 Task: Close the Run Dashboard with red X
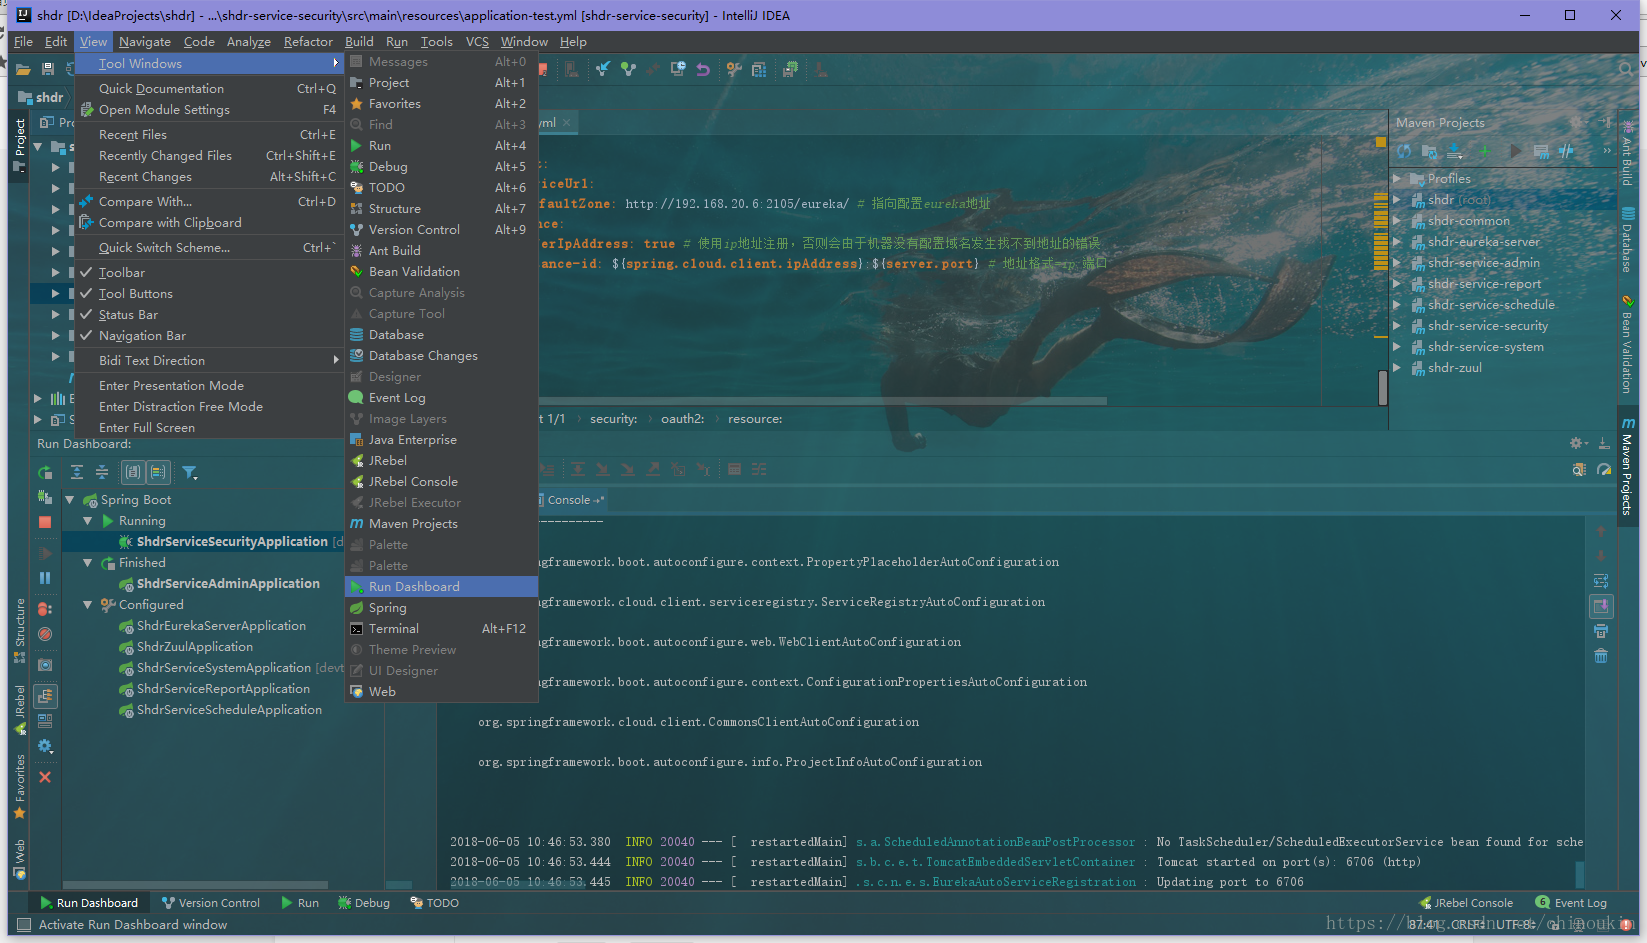pyautogui.click(x=45, y=777)
